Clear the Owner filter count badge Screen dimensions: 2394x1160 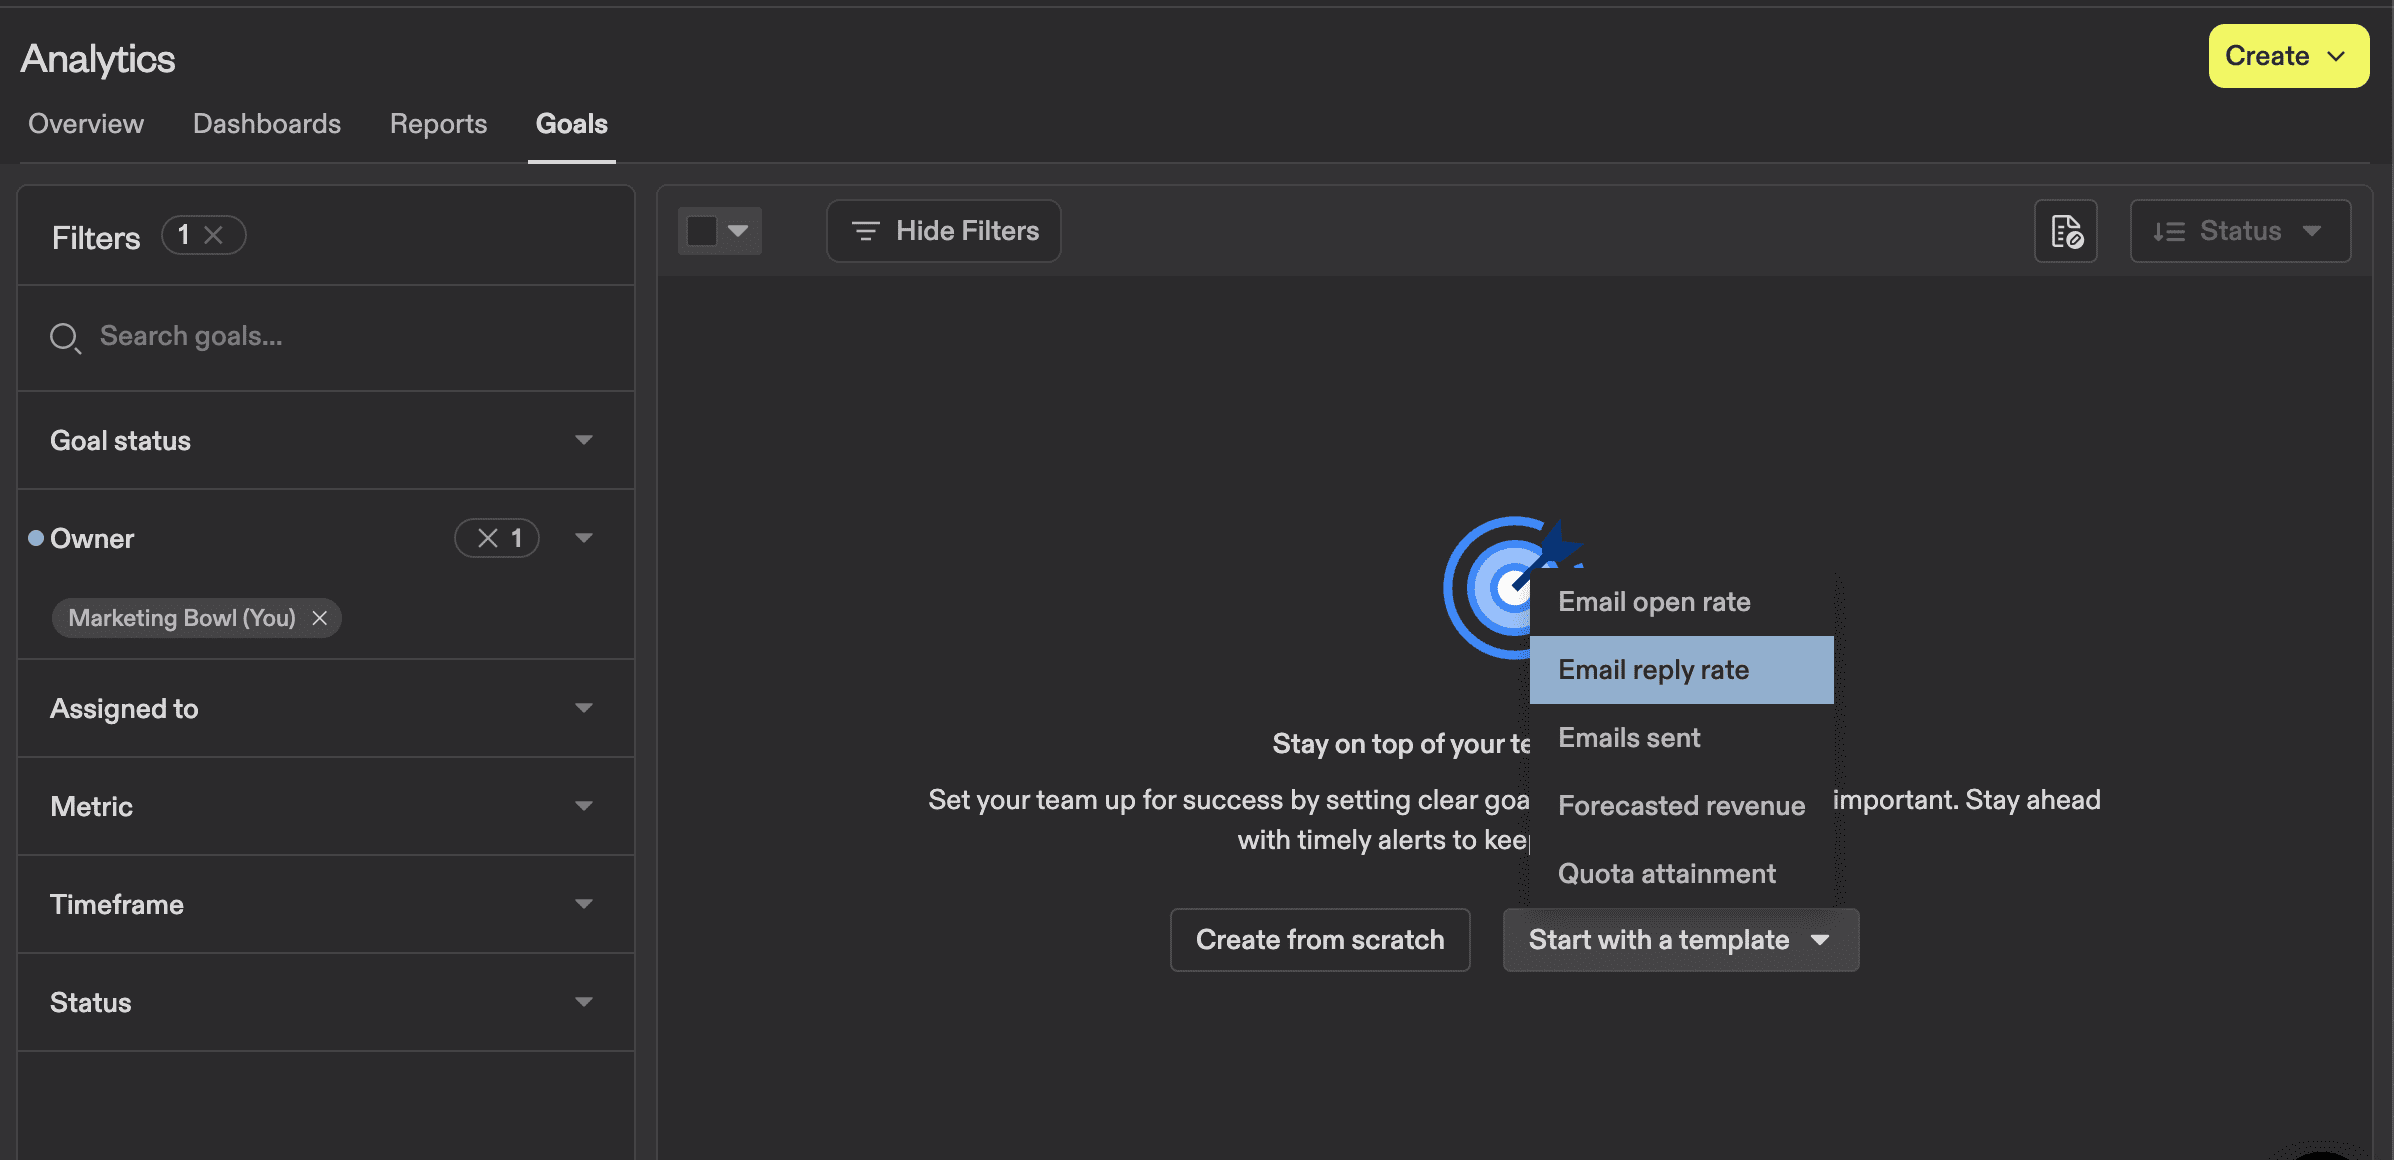pos(488,538)
